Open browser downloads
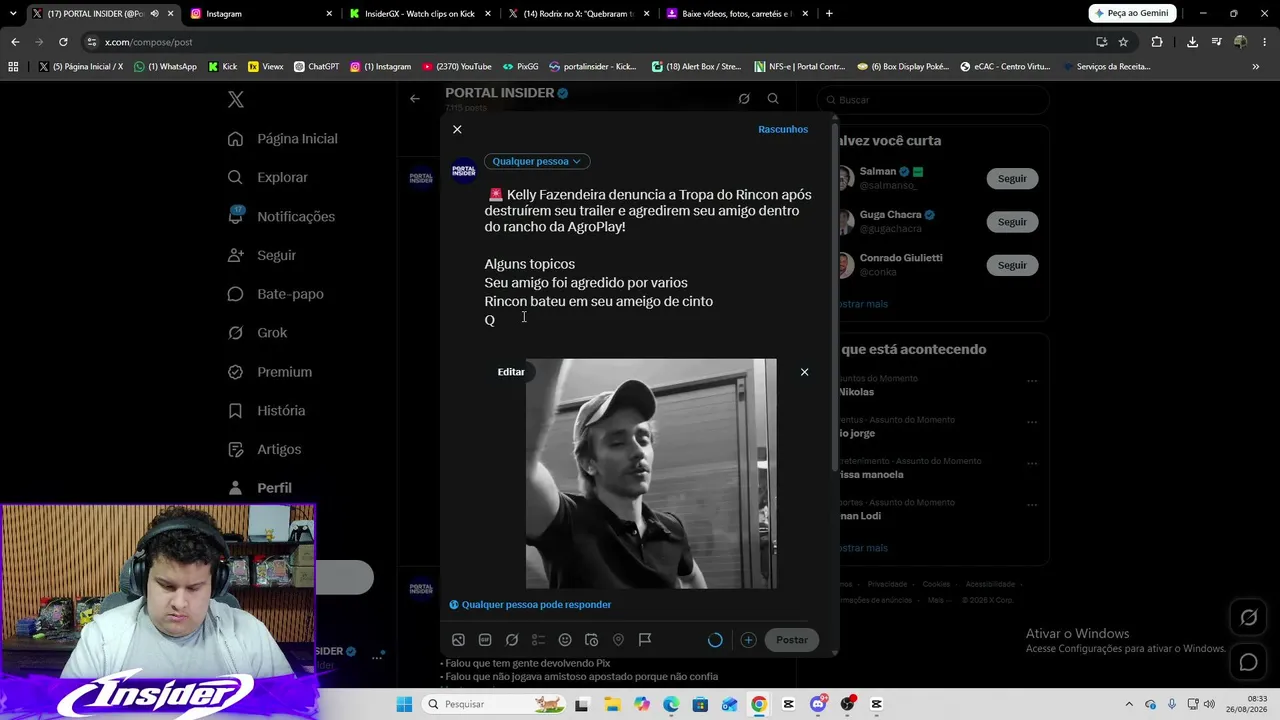Viewport: 1280px width, 720px height. [1192, 42]
